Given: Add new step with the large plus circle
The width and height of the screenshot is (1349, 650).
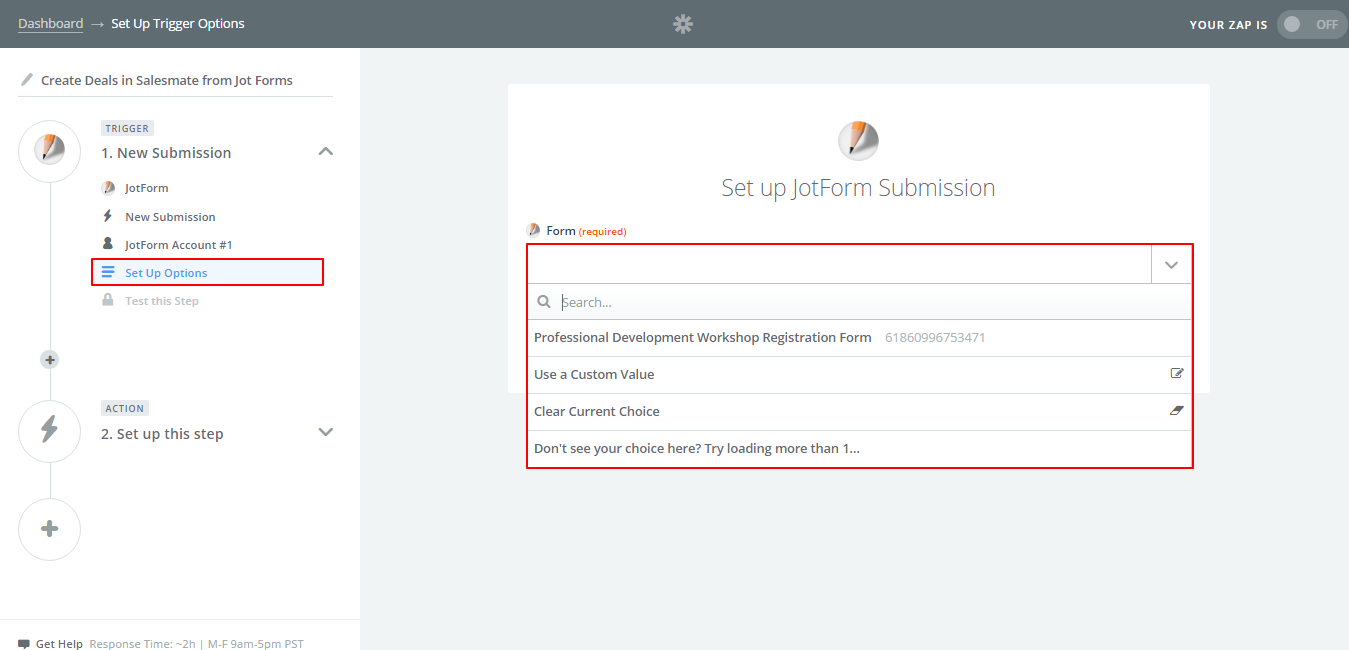Looking at the screenshot, I should (x=49, y=529).
